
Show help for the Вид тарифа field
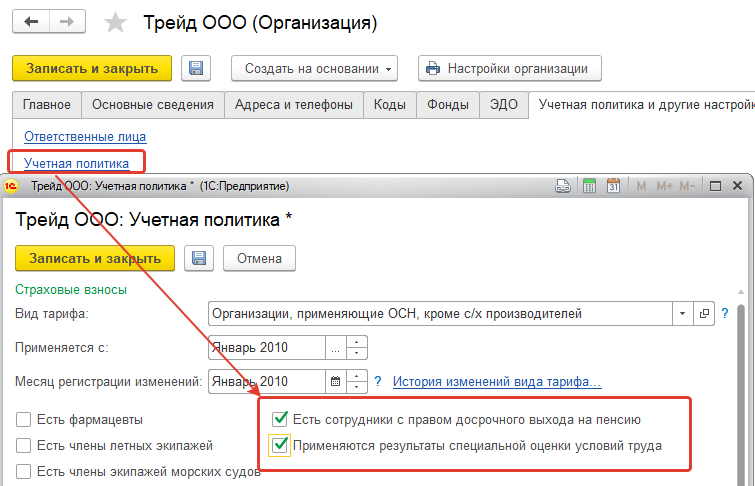pos(725,314)
